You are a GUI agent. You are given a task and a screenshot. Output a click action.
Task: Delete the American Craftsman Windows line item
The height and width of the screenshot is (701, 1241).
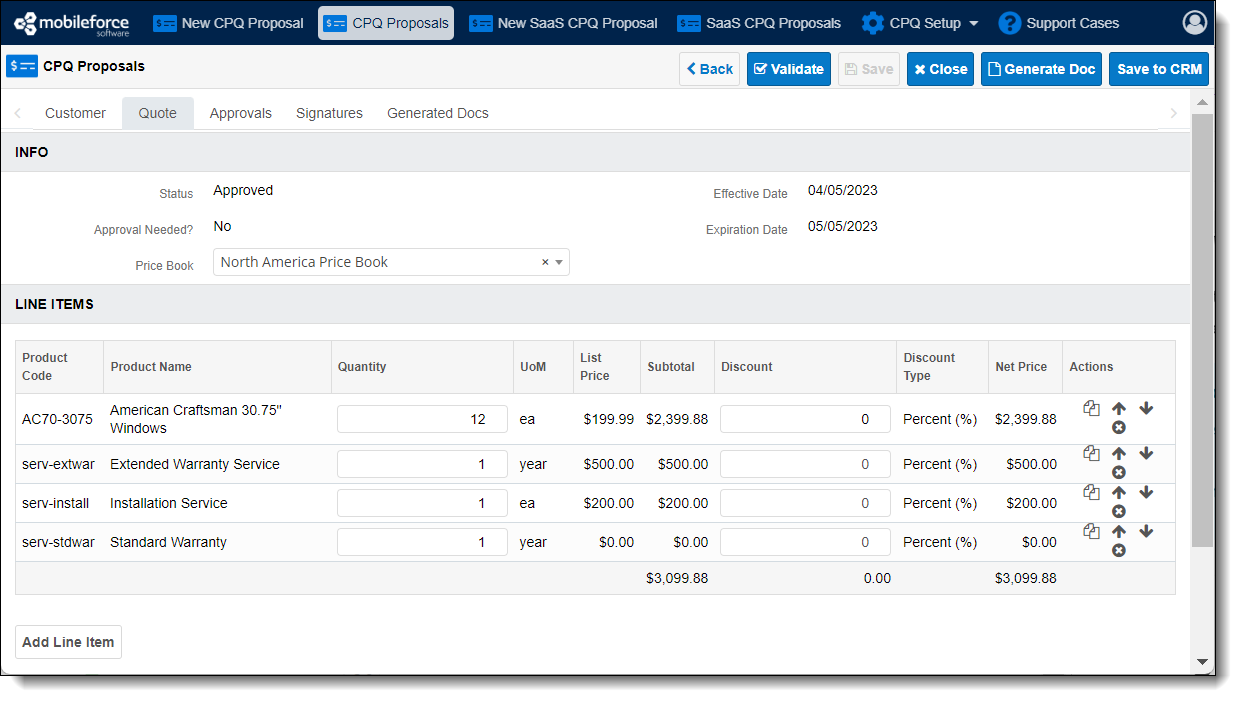click(1119, 428)
